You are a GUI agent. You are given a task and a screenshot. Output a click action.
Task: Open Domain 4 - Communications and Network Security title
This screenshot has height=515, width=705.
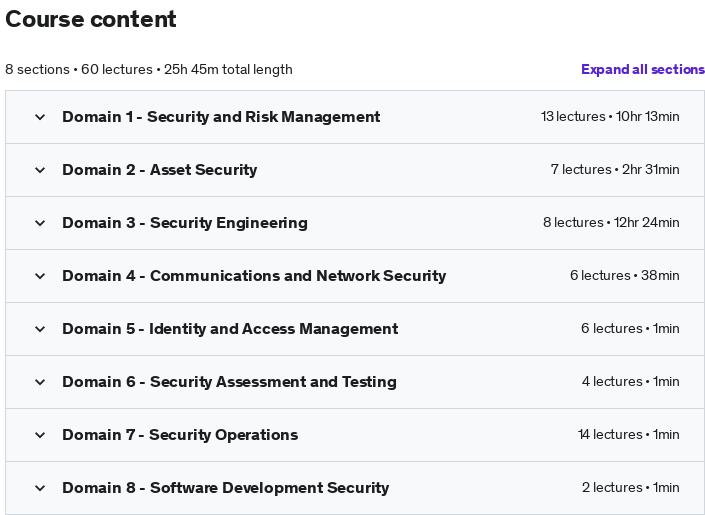coord(254,276)
